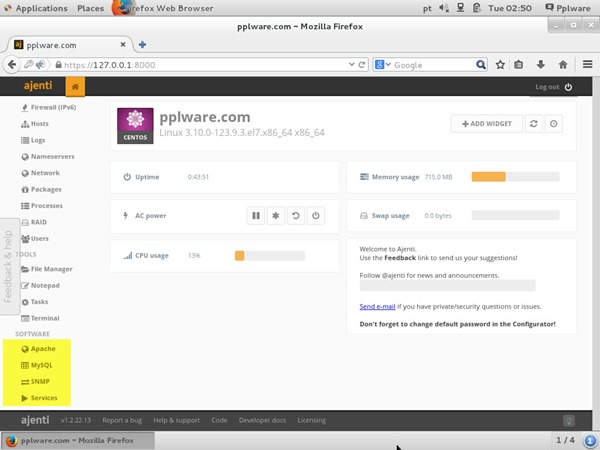600x450 pixels.
Task: Click the pt keyboard layout indicator
Action: [427, 8]
